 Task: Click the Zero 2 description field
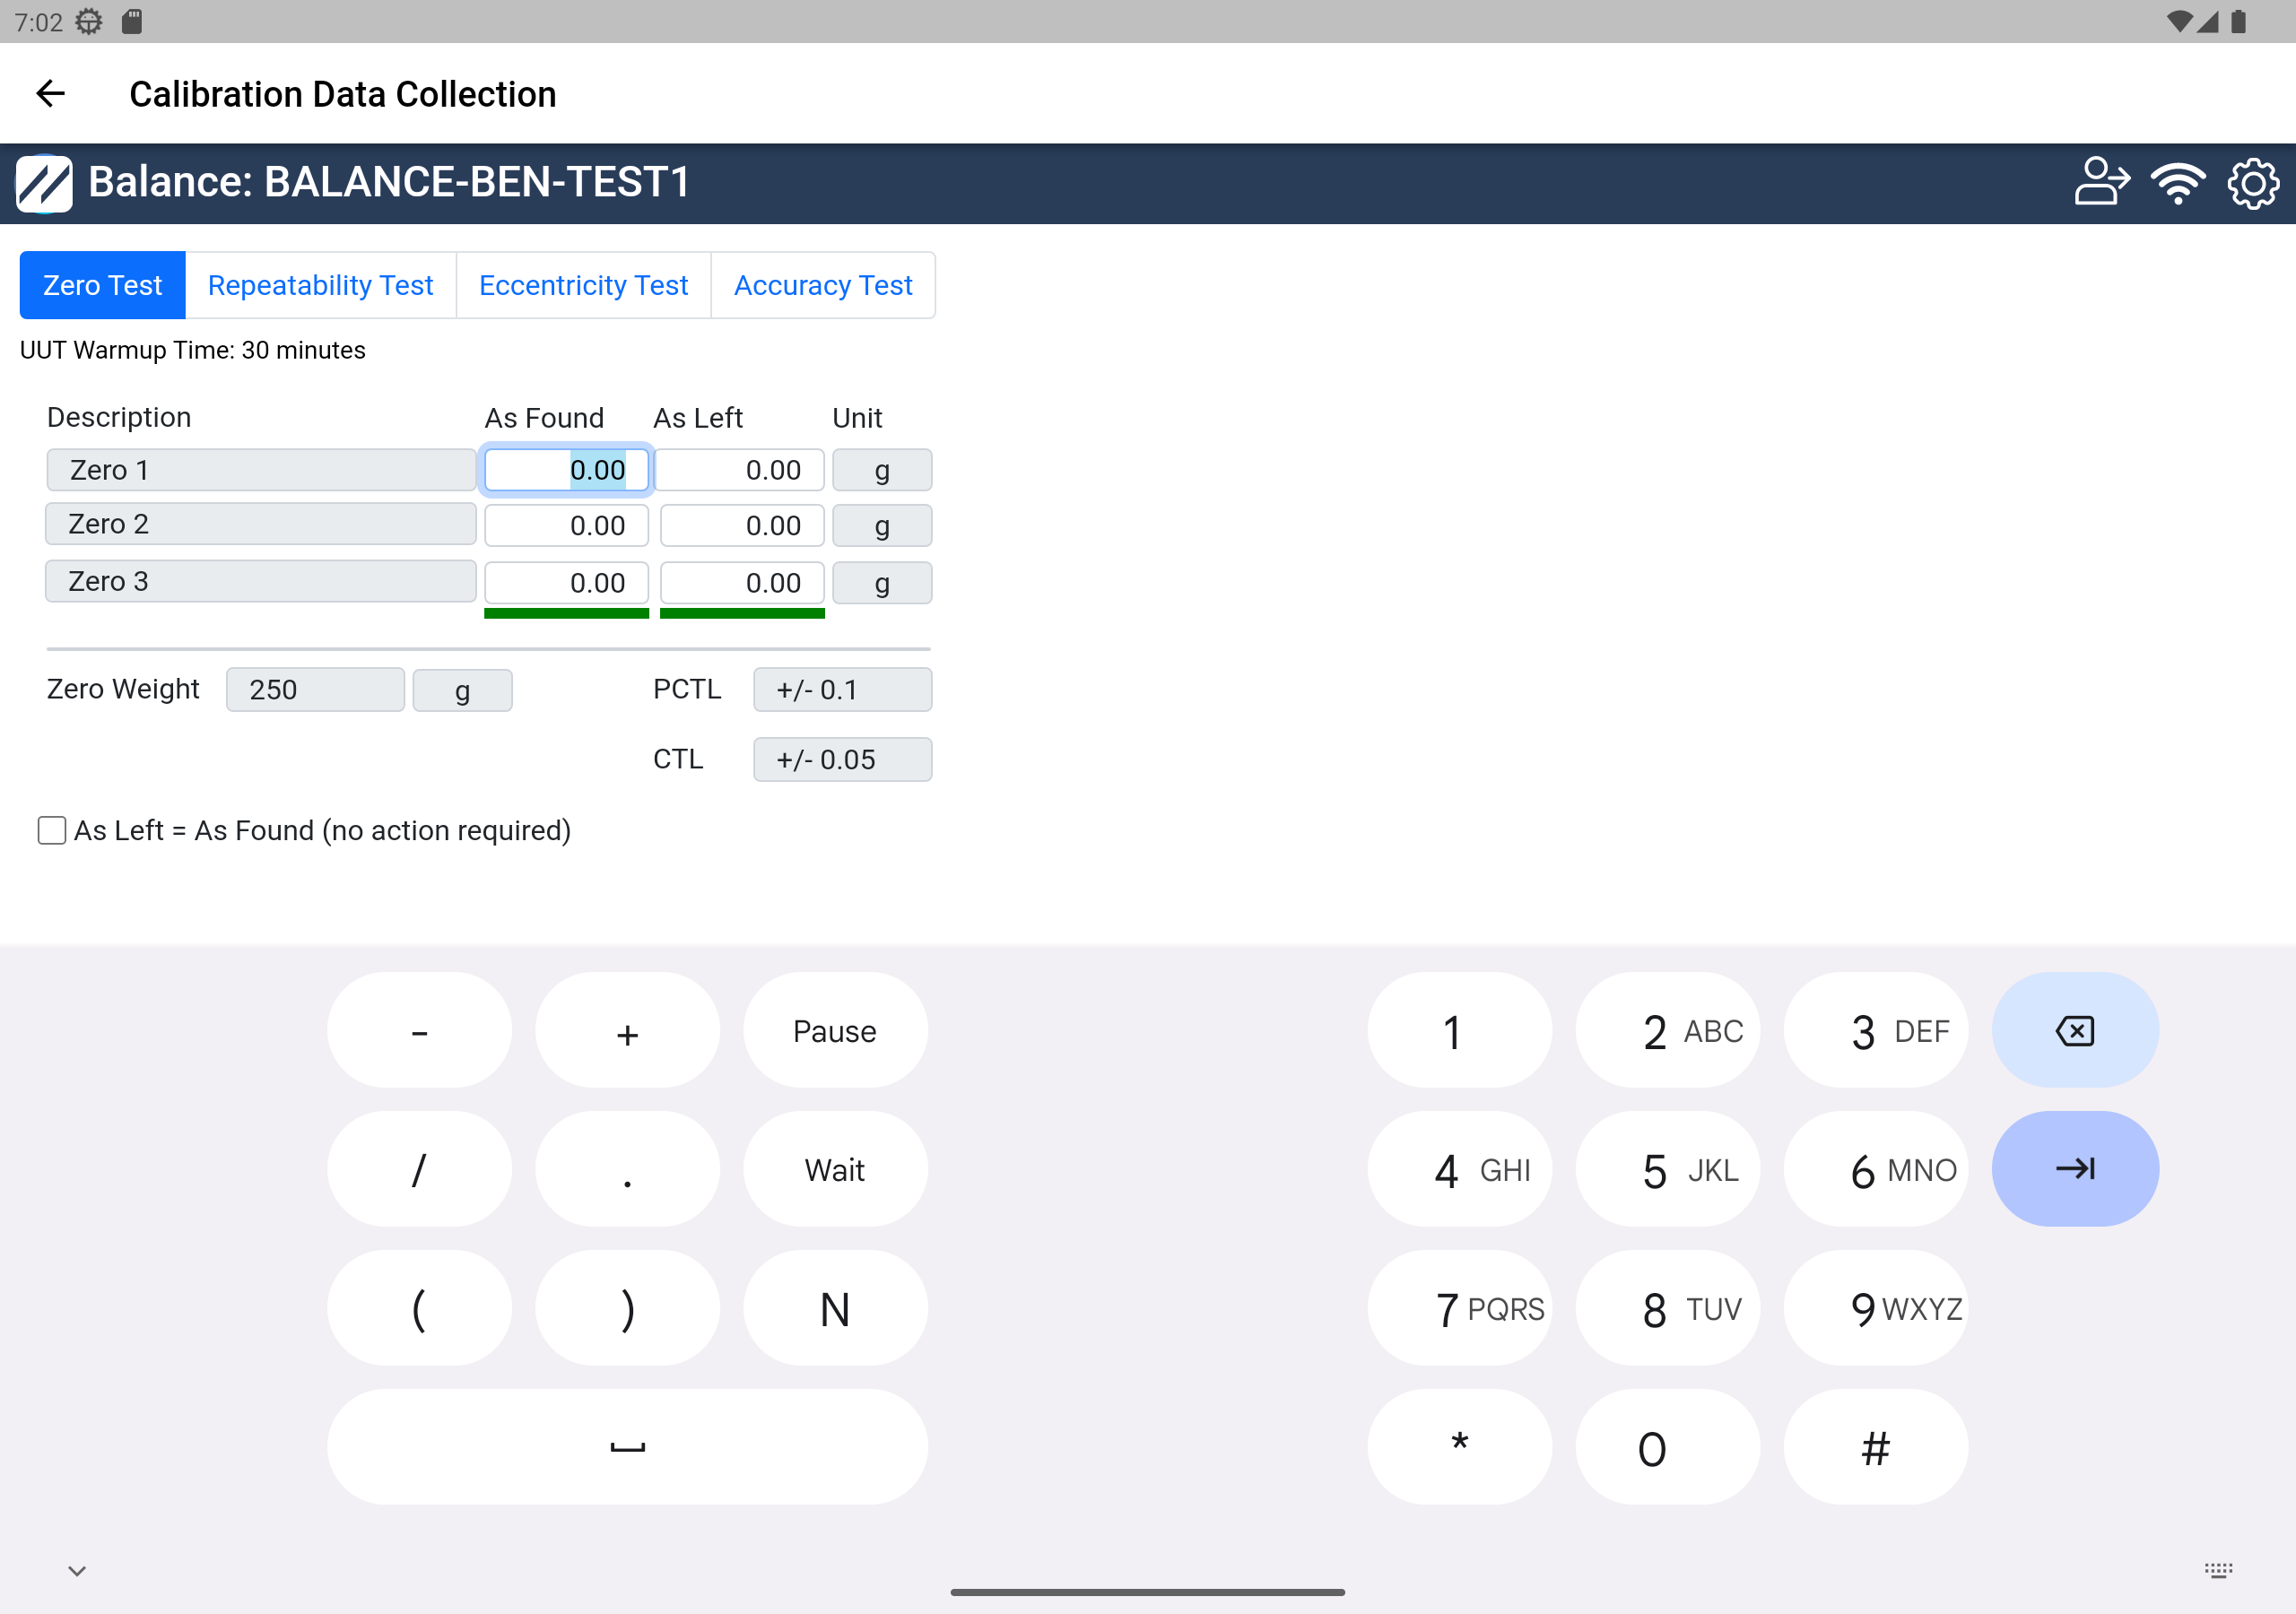point(261,524)
